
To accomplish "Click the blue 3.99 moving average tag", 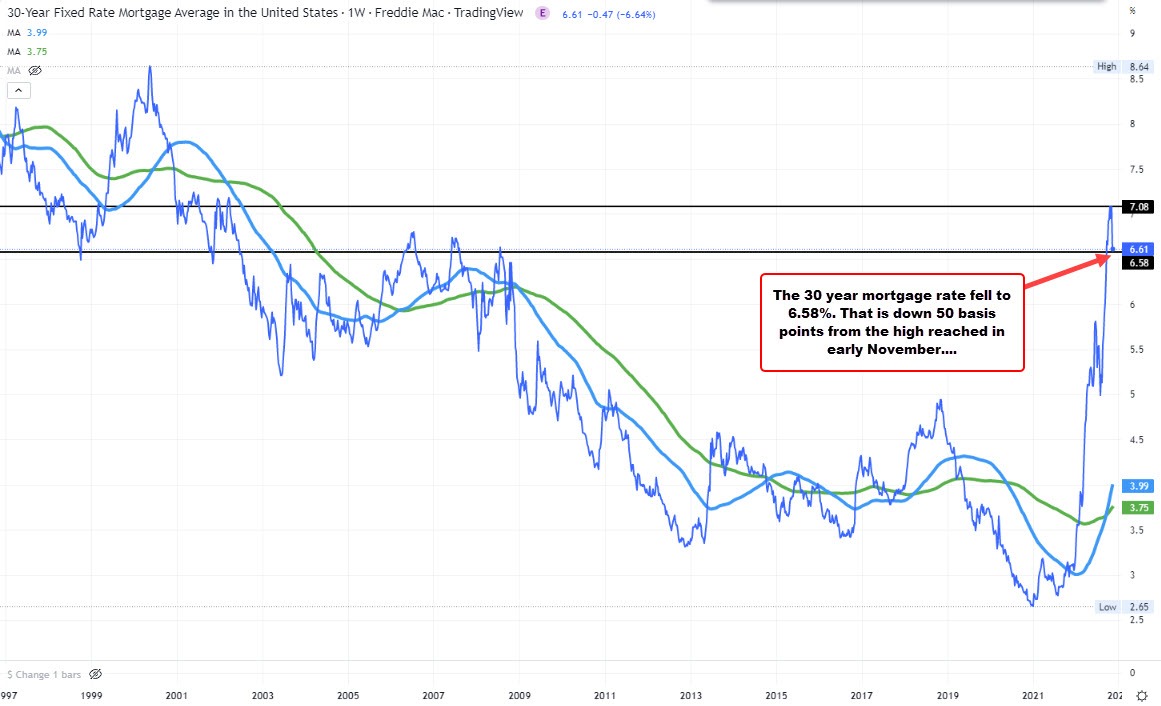I will pyautogui.click(x=1138, y=486).
